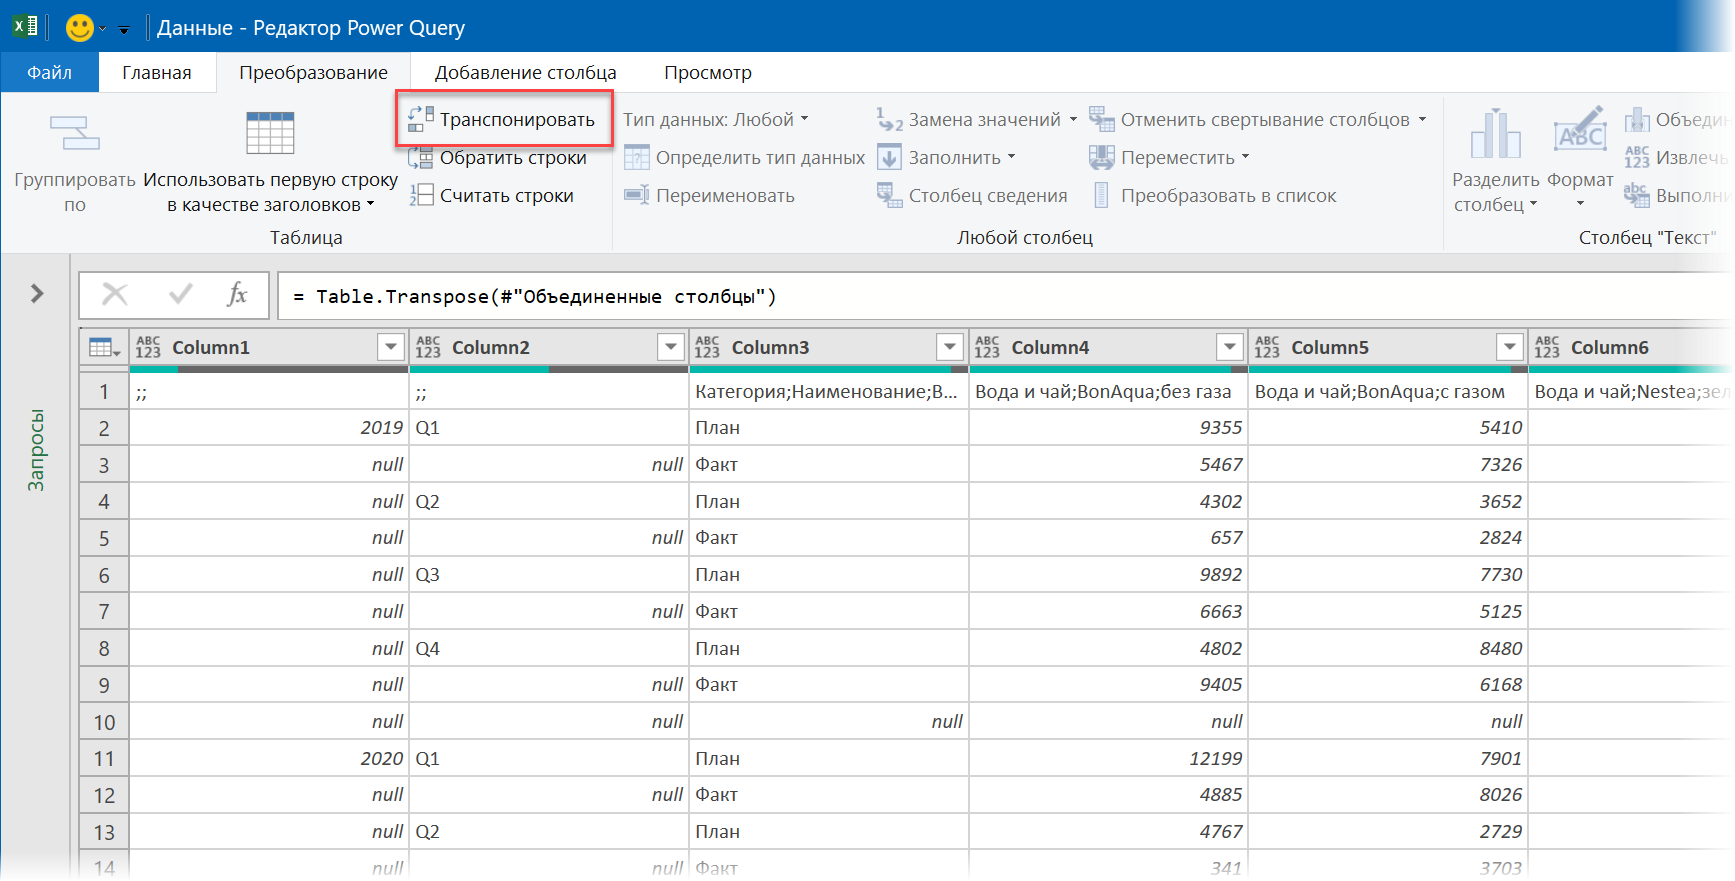Image resolution: width=1735 pixels, height=881 pixels.
Task: Click Отменить свертывание столбцов button label
Action: point(1265,119)
